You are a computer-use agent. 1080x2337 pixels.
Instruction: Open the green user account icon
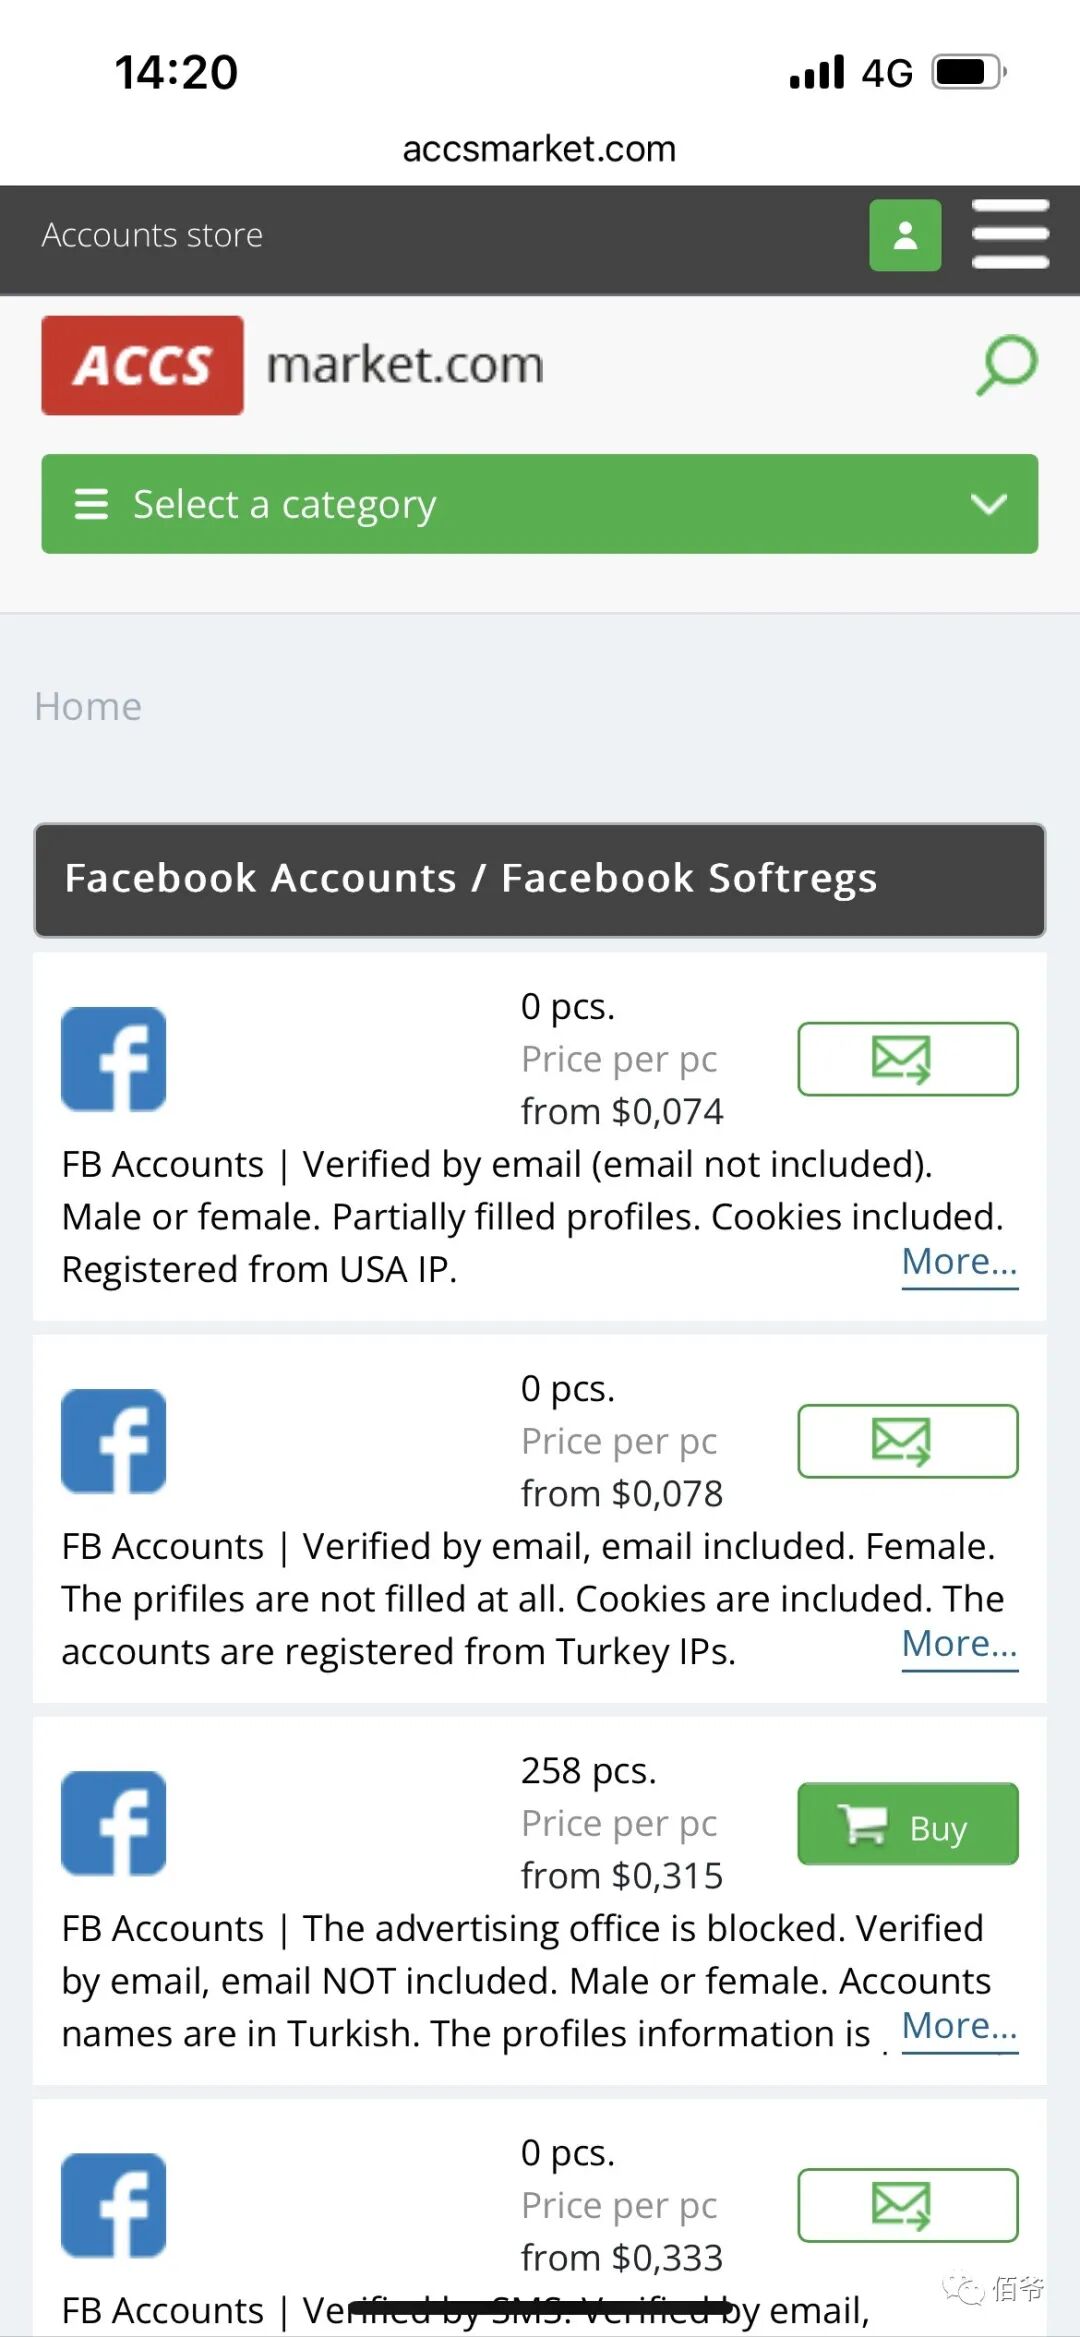(x=905, y=235)
